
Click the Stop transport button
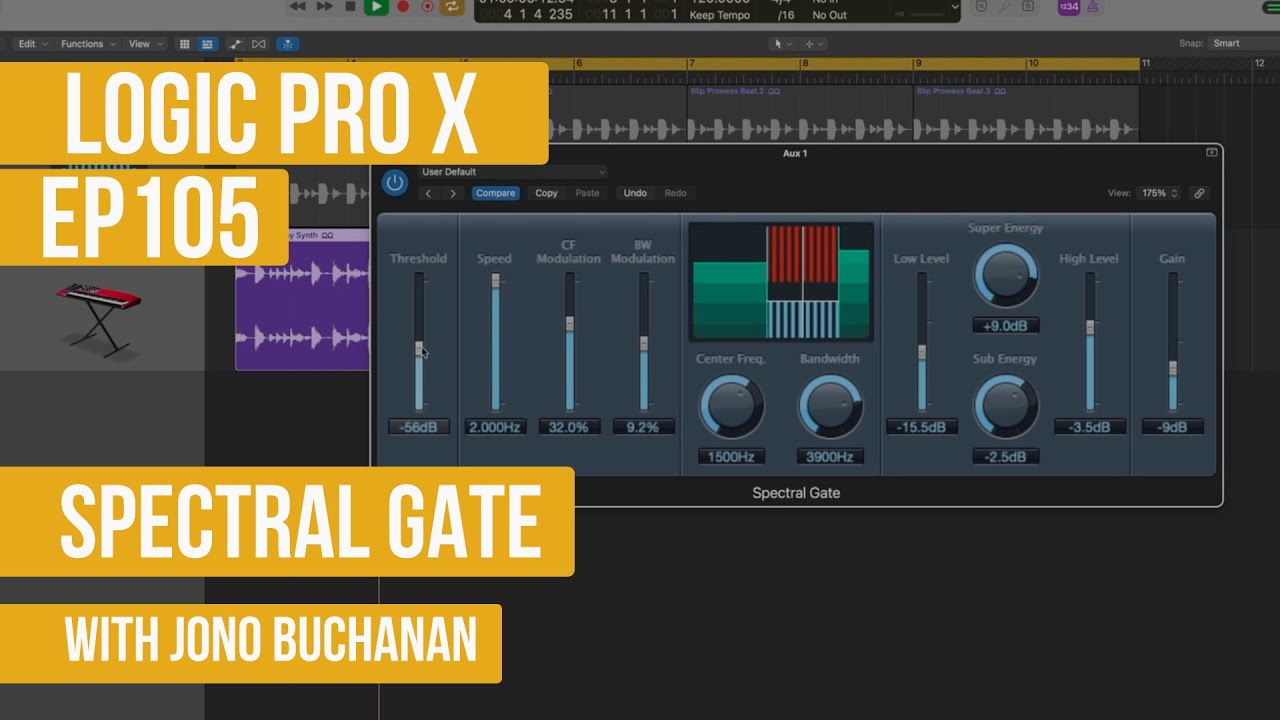[x=350, y=6]
